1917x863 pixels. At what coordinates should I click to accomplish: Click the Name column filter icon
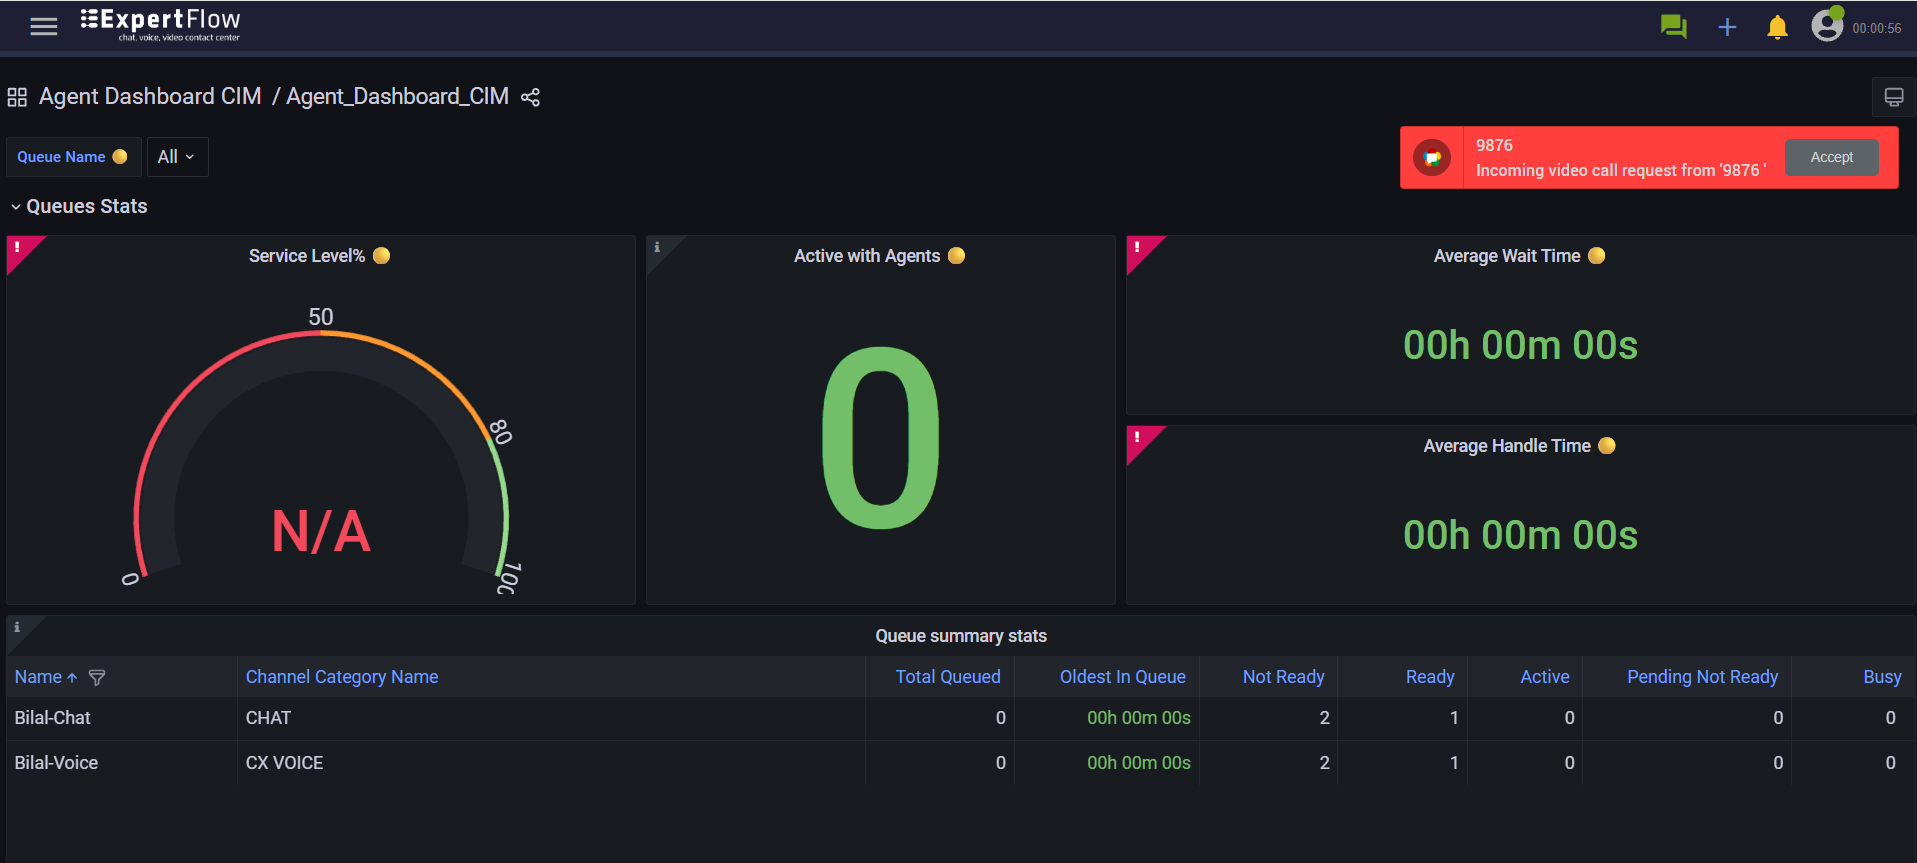pos(97,678)
